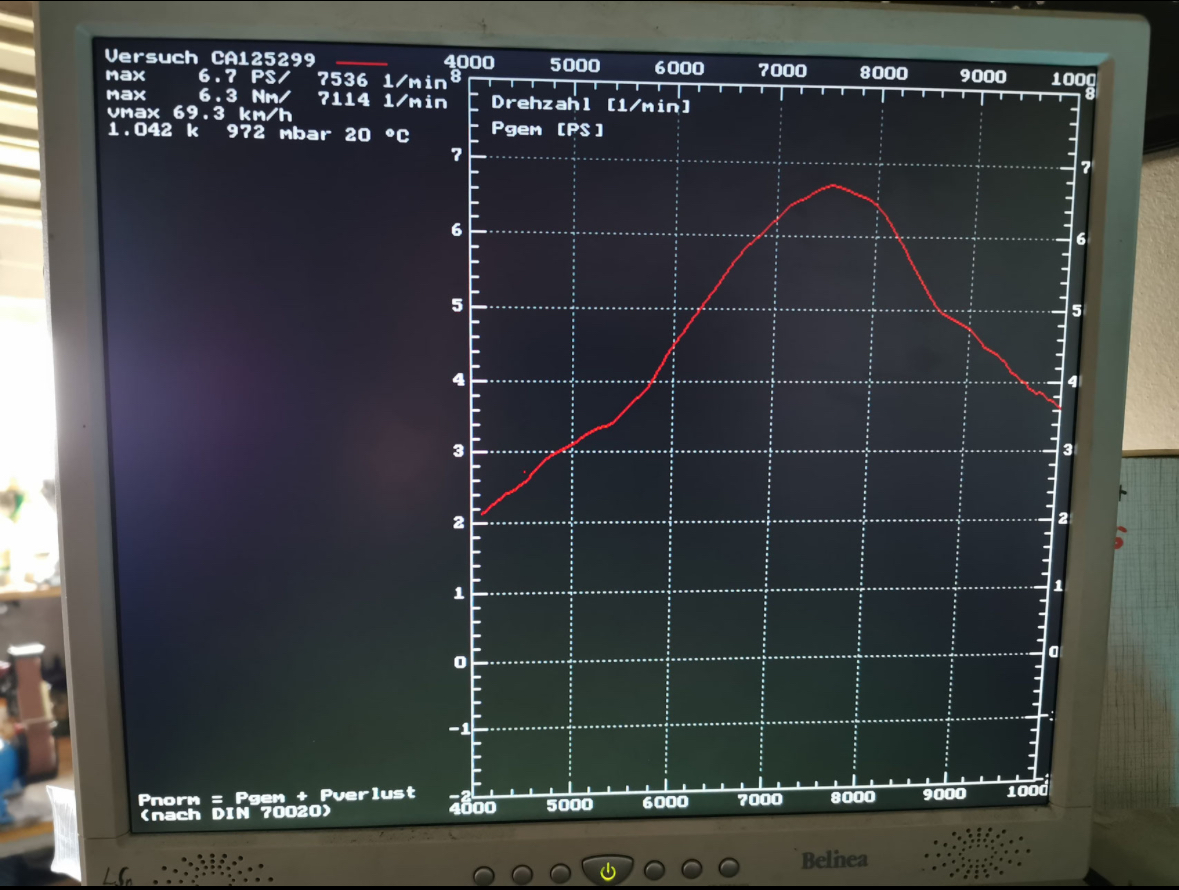
Task: Click the Versuch CA125299 title text
Action: pos(210,58)
